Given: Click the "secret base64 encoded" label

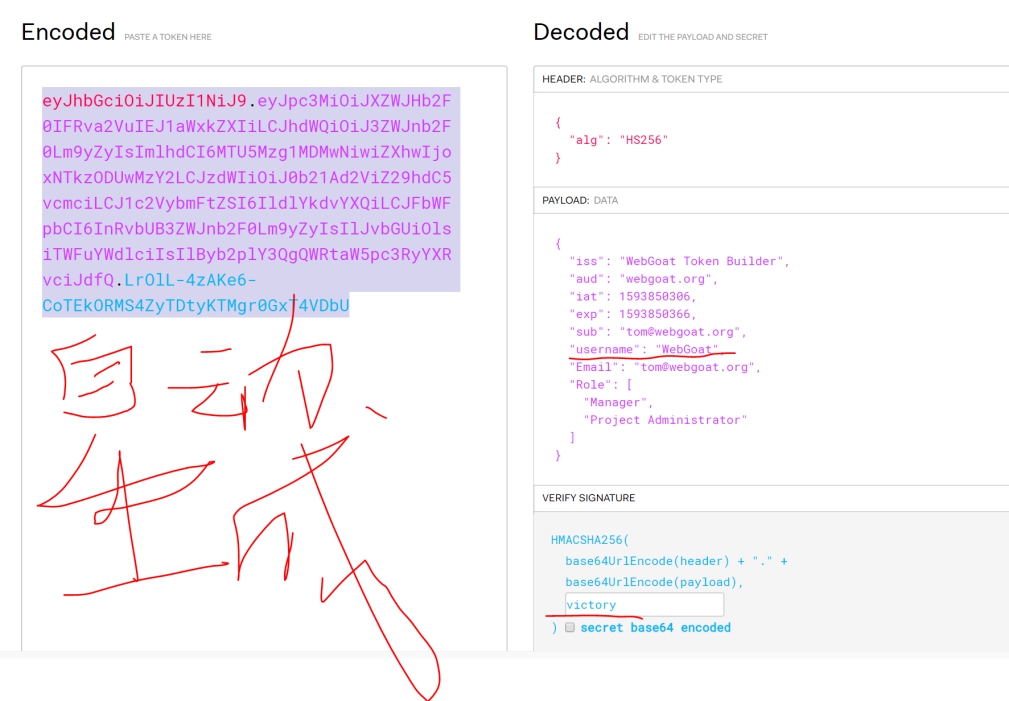Looking at the screenshot, I should [655, 628].
